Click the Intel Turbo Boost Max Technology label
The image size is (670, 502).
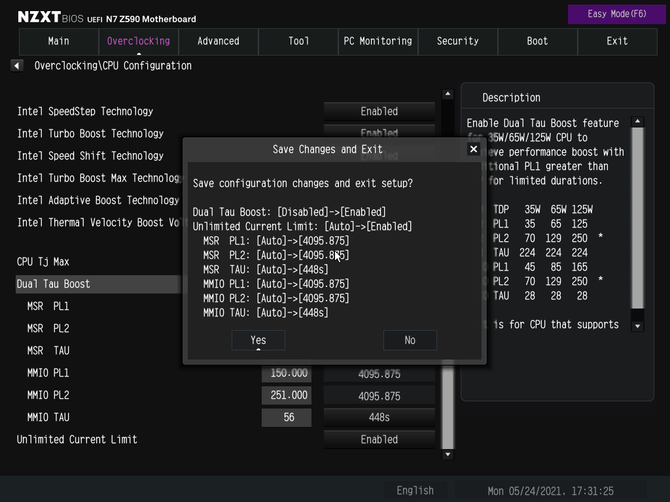[x=99, y=178]
